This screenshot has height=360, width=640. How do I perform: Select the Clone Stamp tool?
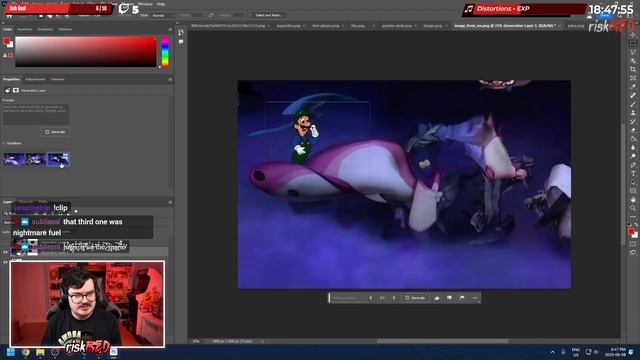click(633, 113)
